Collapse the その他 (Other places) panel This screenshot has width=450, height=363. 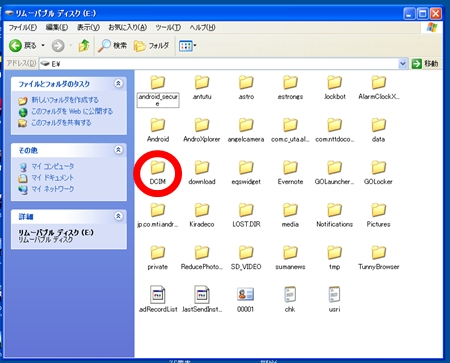[118, 150]
